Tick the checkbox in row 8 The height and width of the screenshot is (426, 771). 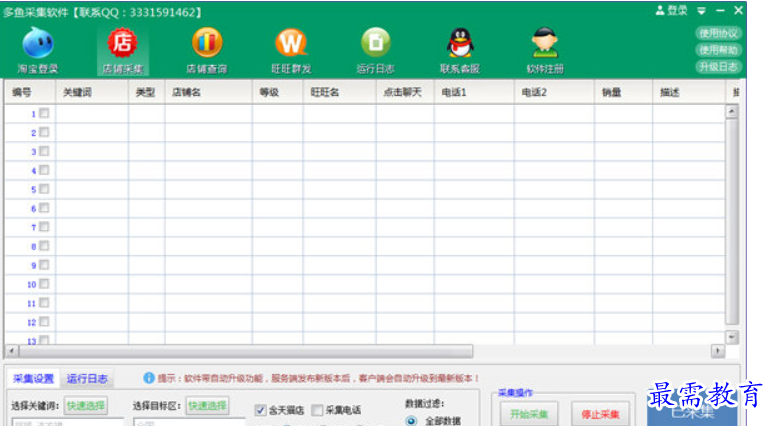click(44, 245)
